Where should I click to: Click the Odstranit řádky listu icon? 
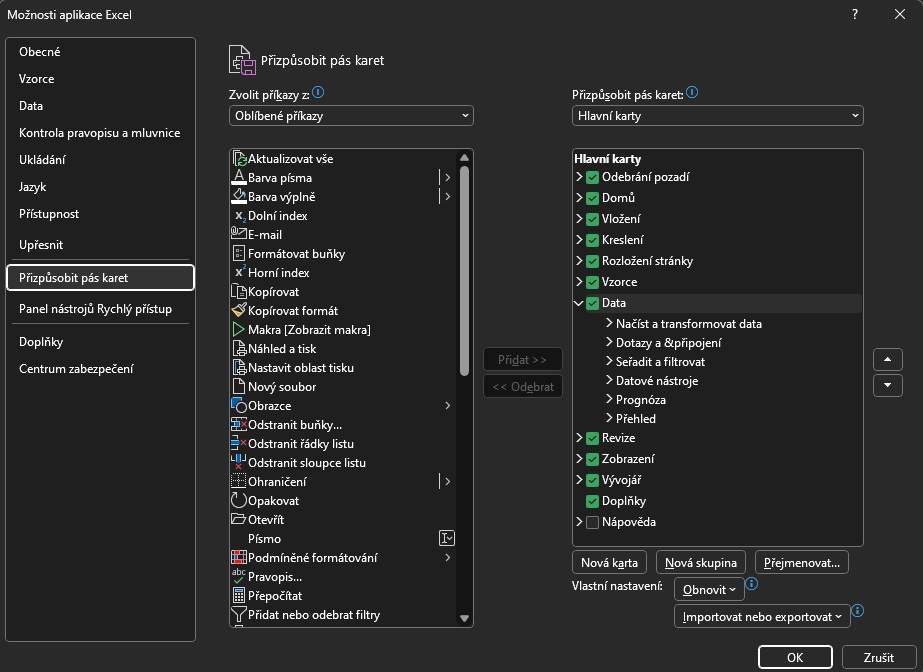pos(239,444)
